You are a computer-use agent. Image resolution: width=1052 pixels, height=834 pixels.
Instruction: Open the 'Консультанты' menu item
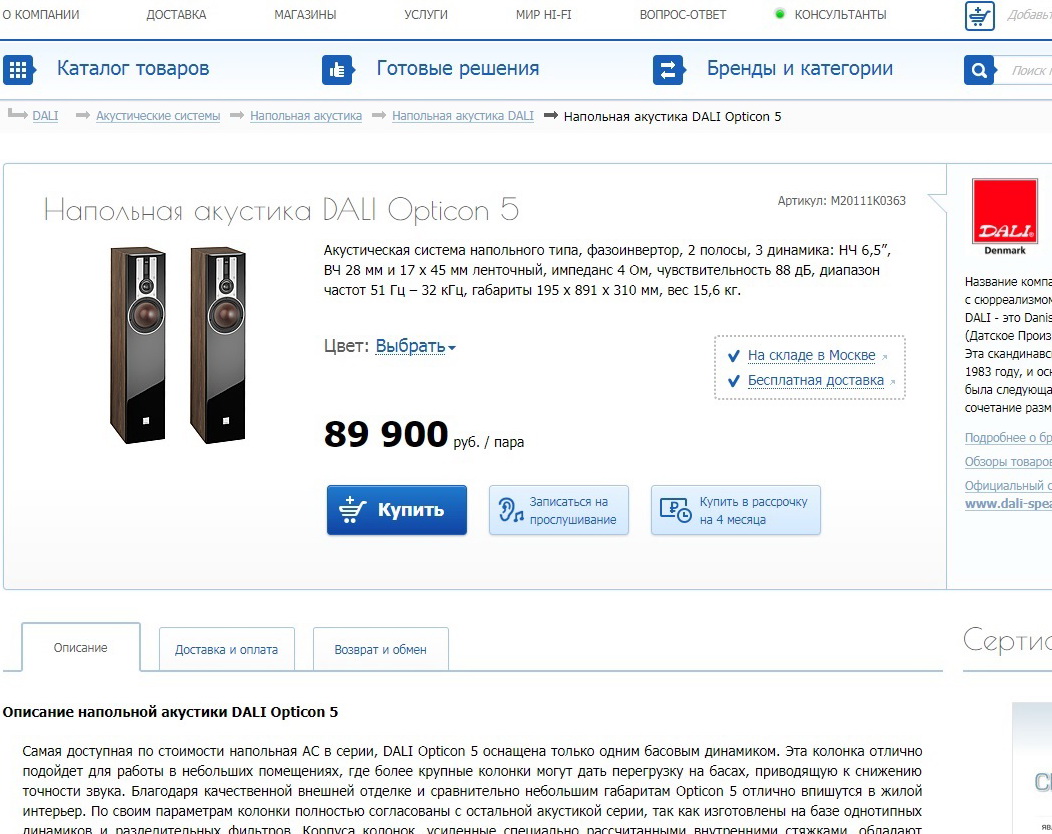840,15
